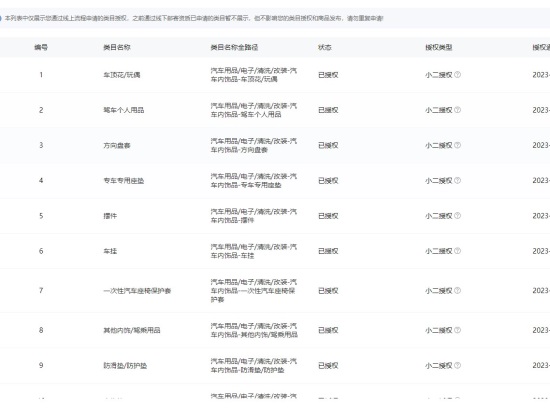Click help icon beside 小二授权 in row 3
The image size is (550, 409).
click(x=457, y=145)
